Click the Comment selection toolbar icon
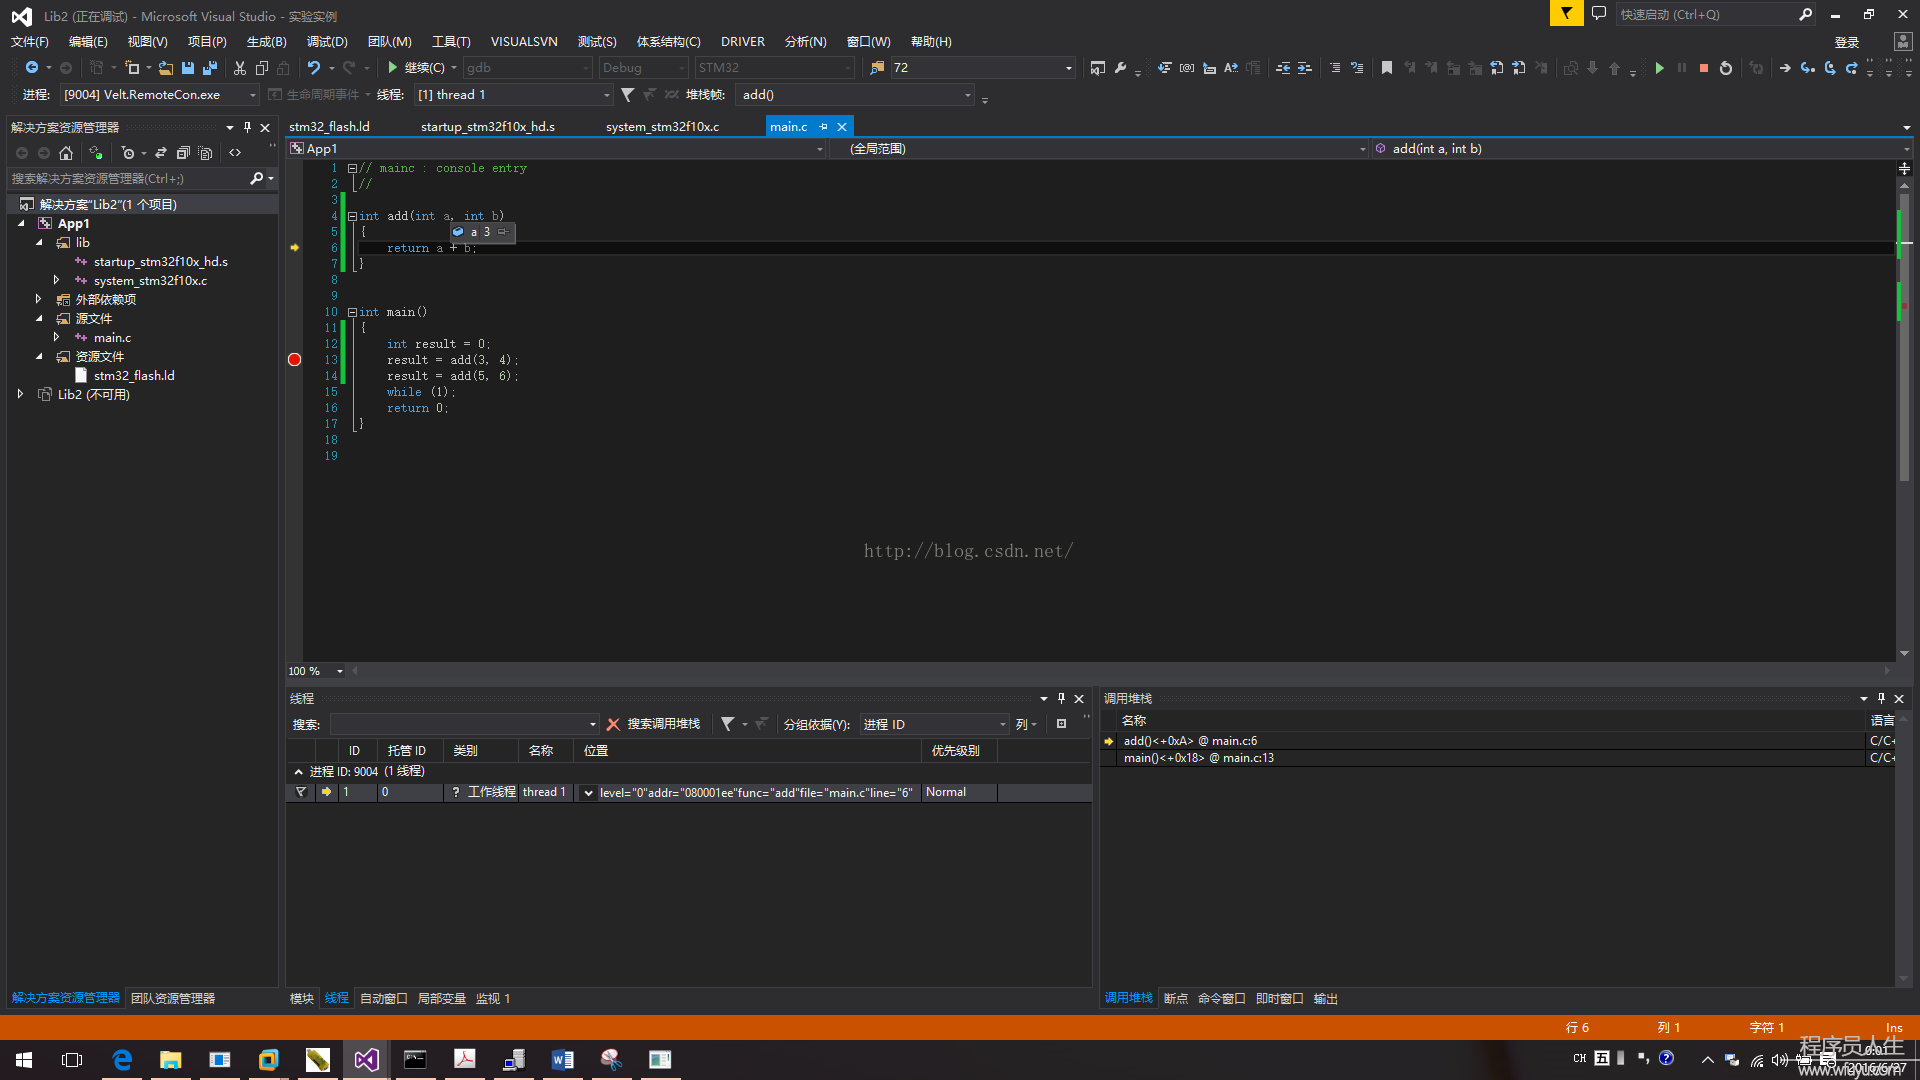 1335,68
